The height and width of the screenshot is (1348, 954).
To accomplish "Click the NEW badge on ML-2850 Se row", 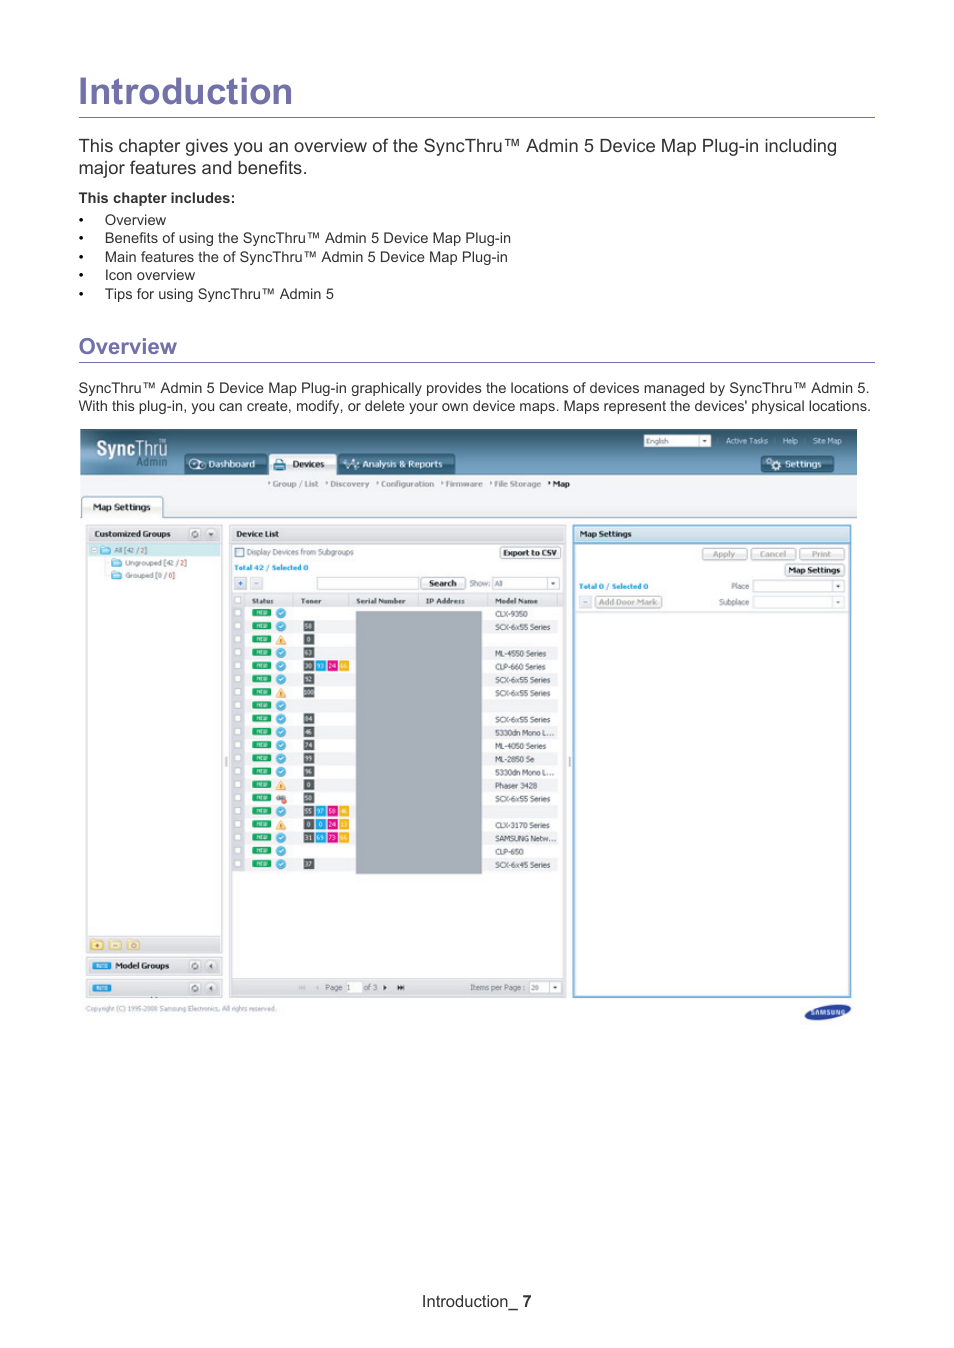I will tap(262, 759).
